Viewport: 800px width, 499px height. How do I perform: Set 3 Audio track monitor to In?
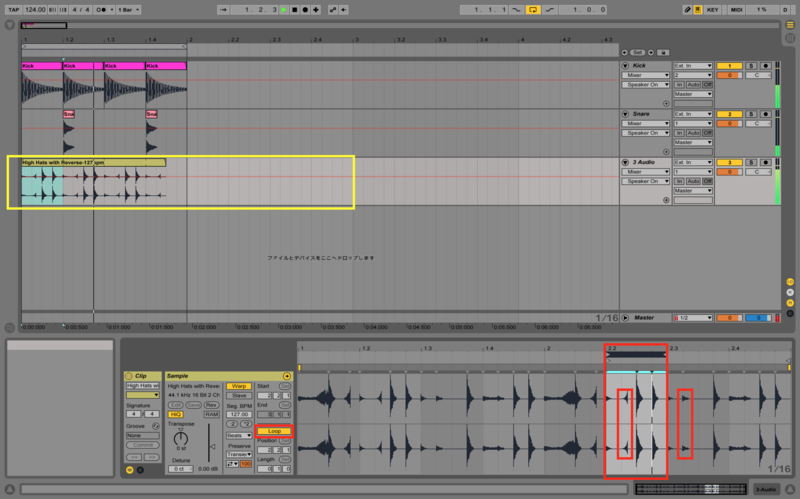tap(679, 181)
